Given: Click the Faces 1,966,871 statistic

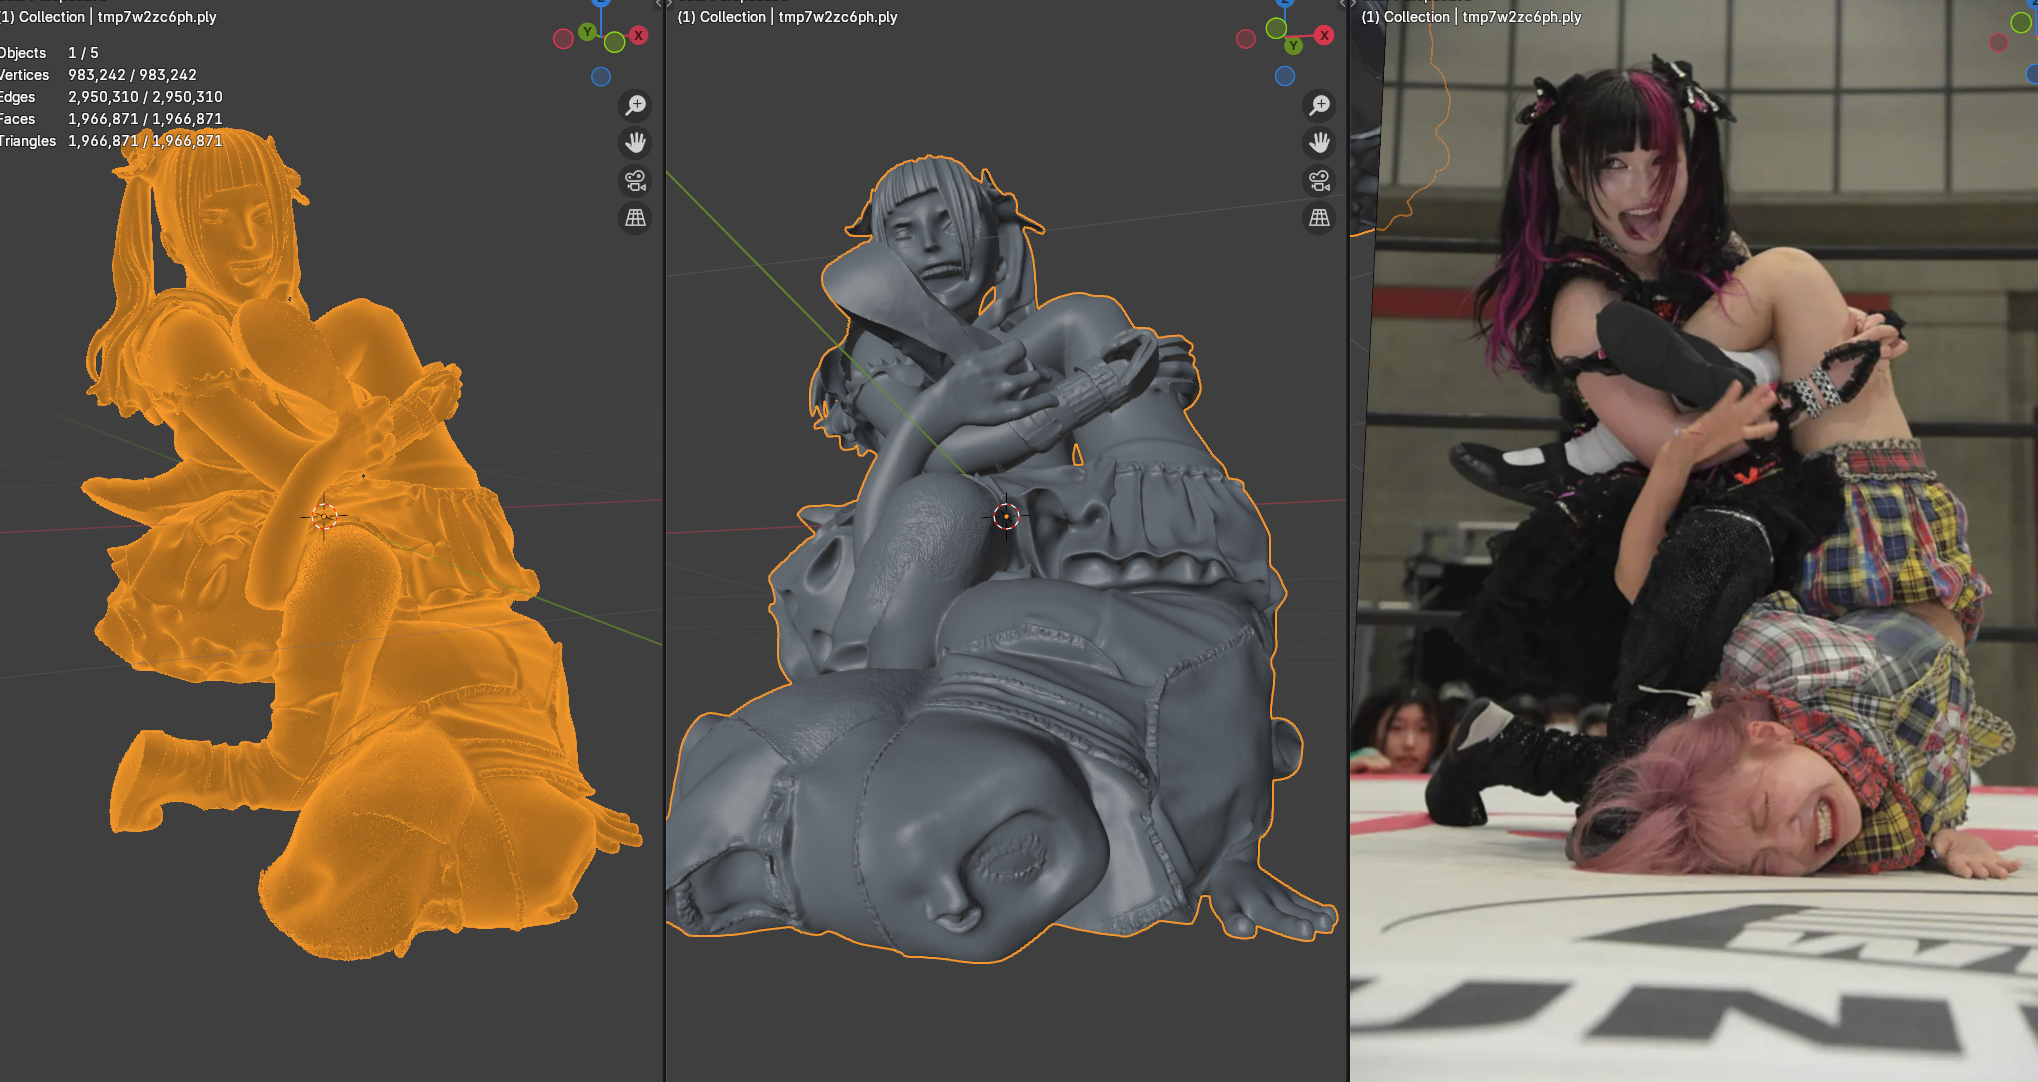Looking at the screenshot, I should click(x=111, y=119).
